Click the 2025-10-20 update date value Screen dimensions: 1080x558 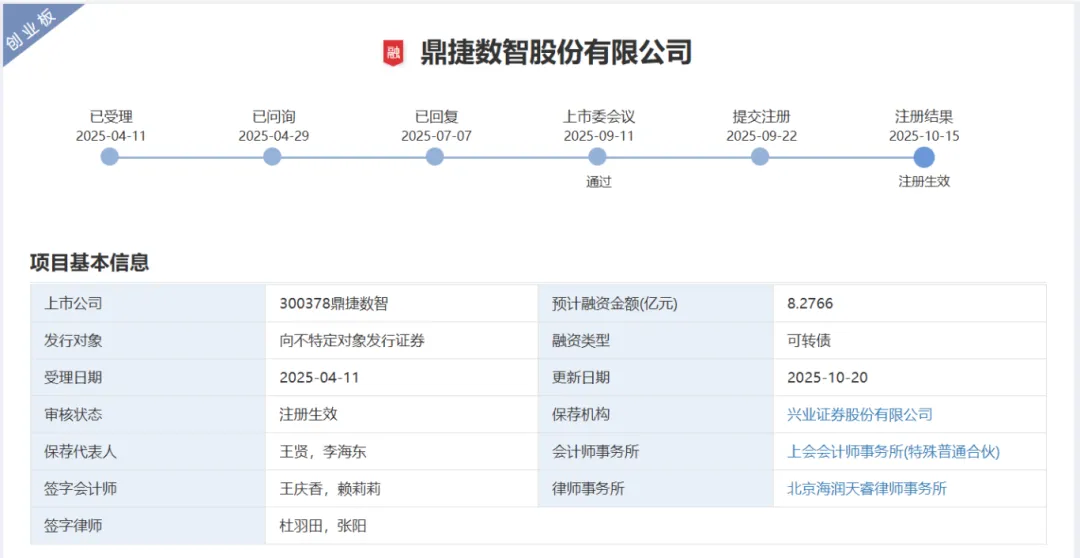pos(827,378)
